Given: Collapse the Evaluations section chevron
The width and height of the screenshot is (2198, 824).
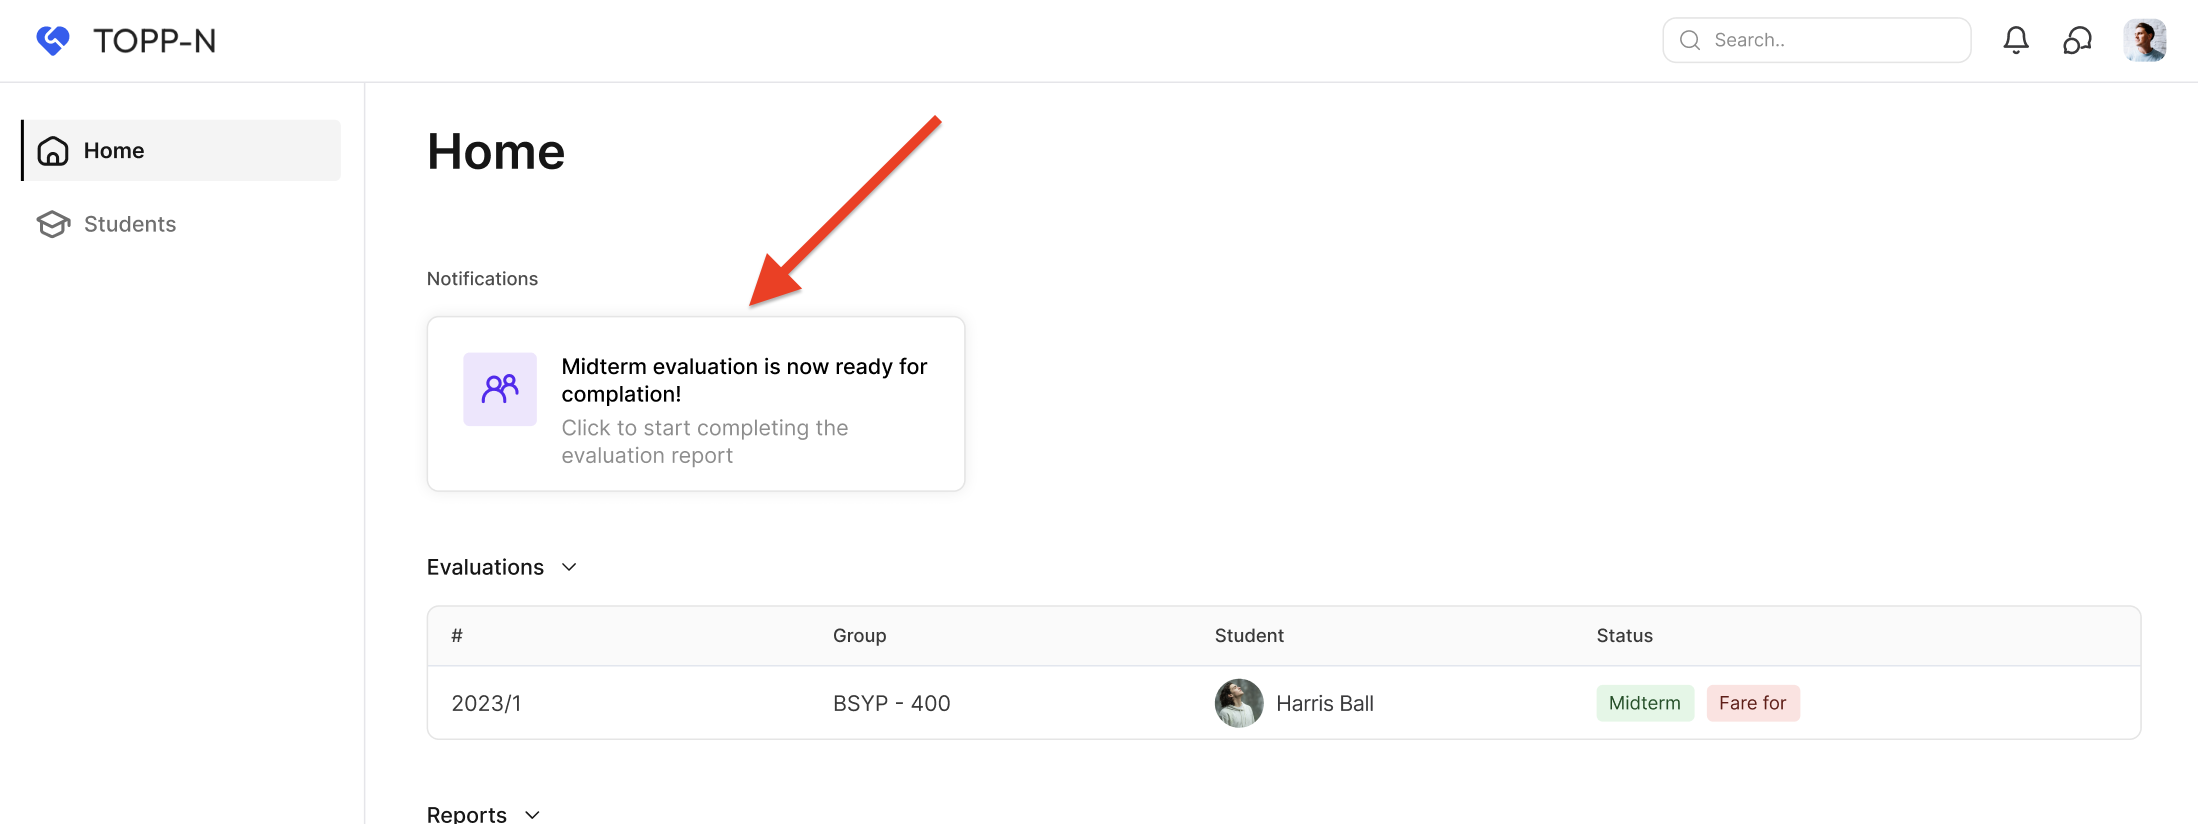Looking at the screenshot, I should (x=569, y=567).
